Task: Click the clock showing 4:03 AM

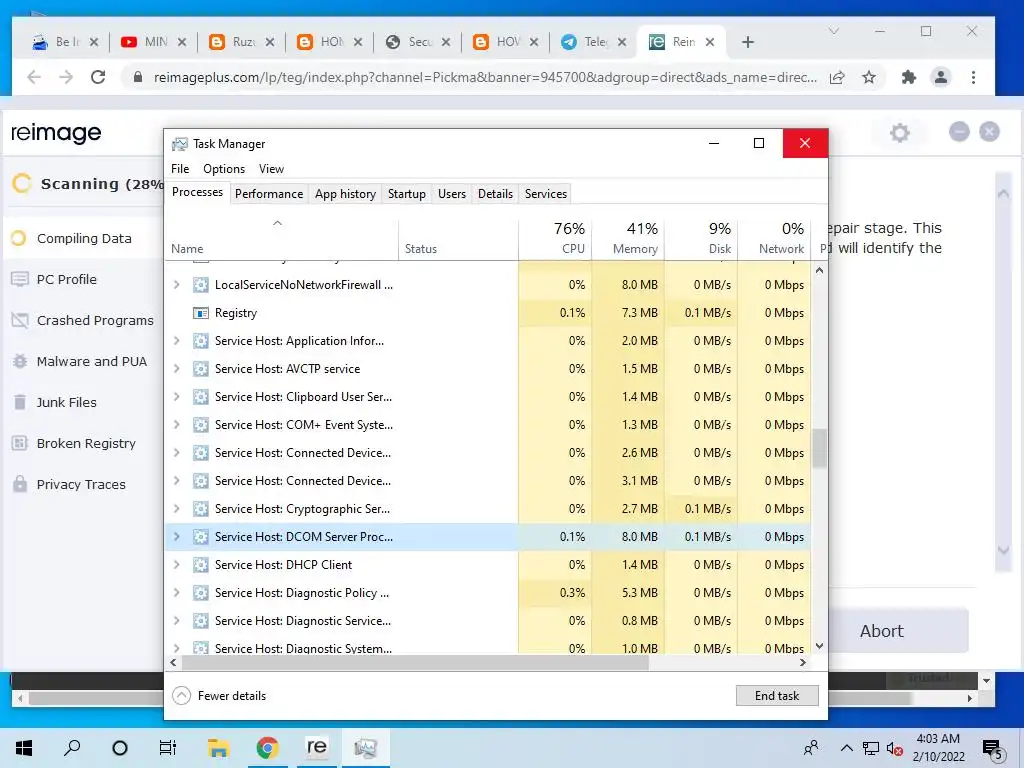Action: [938, 739]
